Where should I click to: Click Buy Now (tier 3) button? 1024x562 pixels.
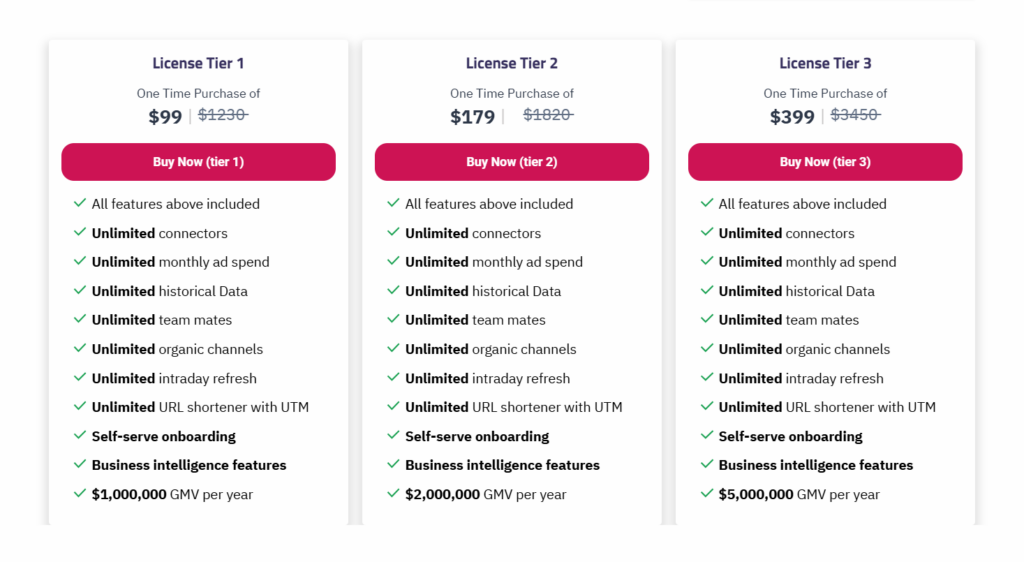[825, 162]
